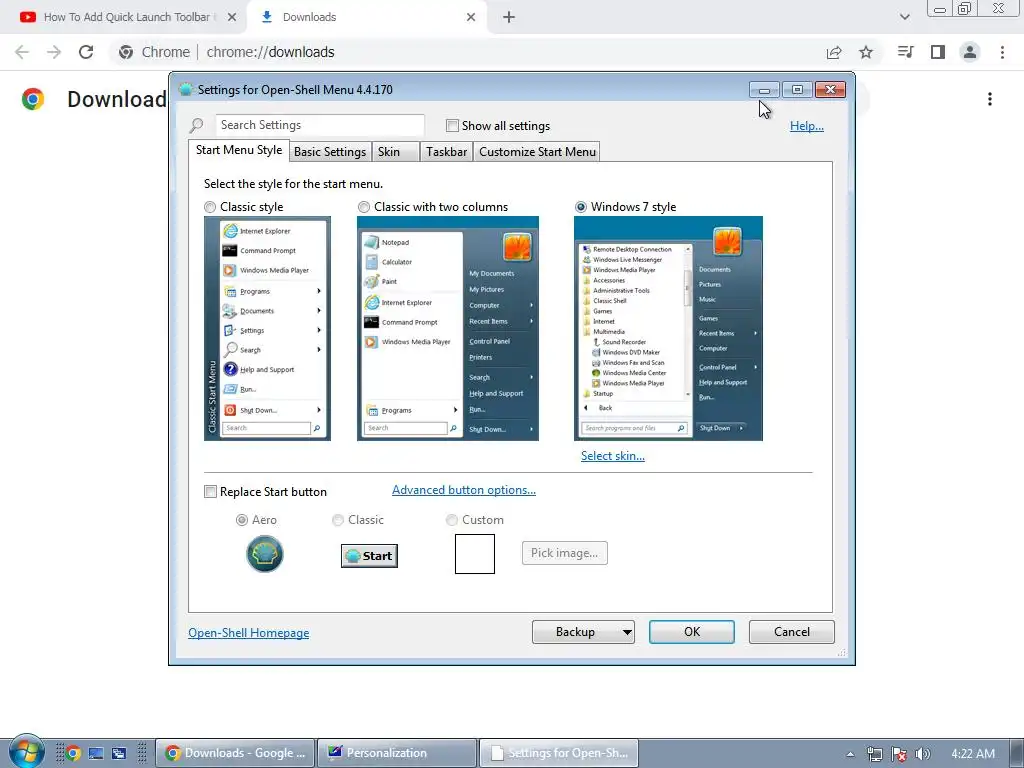The width and height of the screenshot is (1024, 768).
Task: Click Switch between windows Quick Launch icon
Action: [119, 753]
